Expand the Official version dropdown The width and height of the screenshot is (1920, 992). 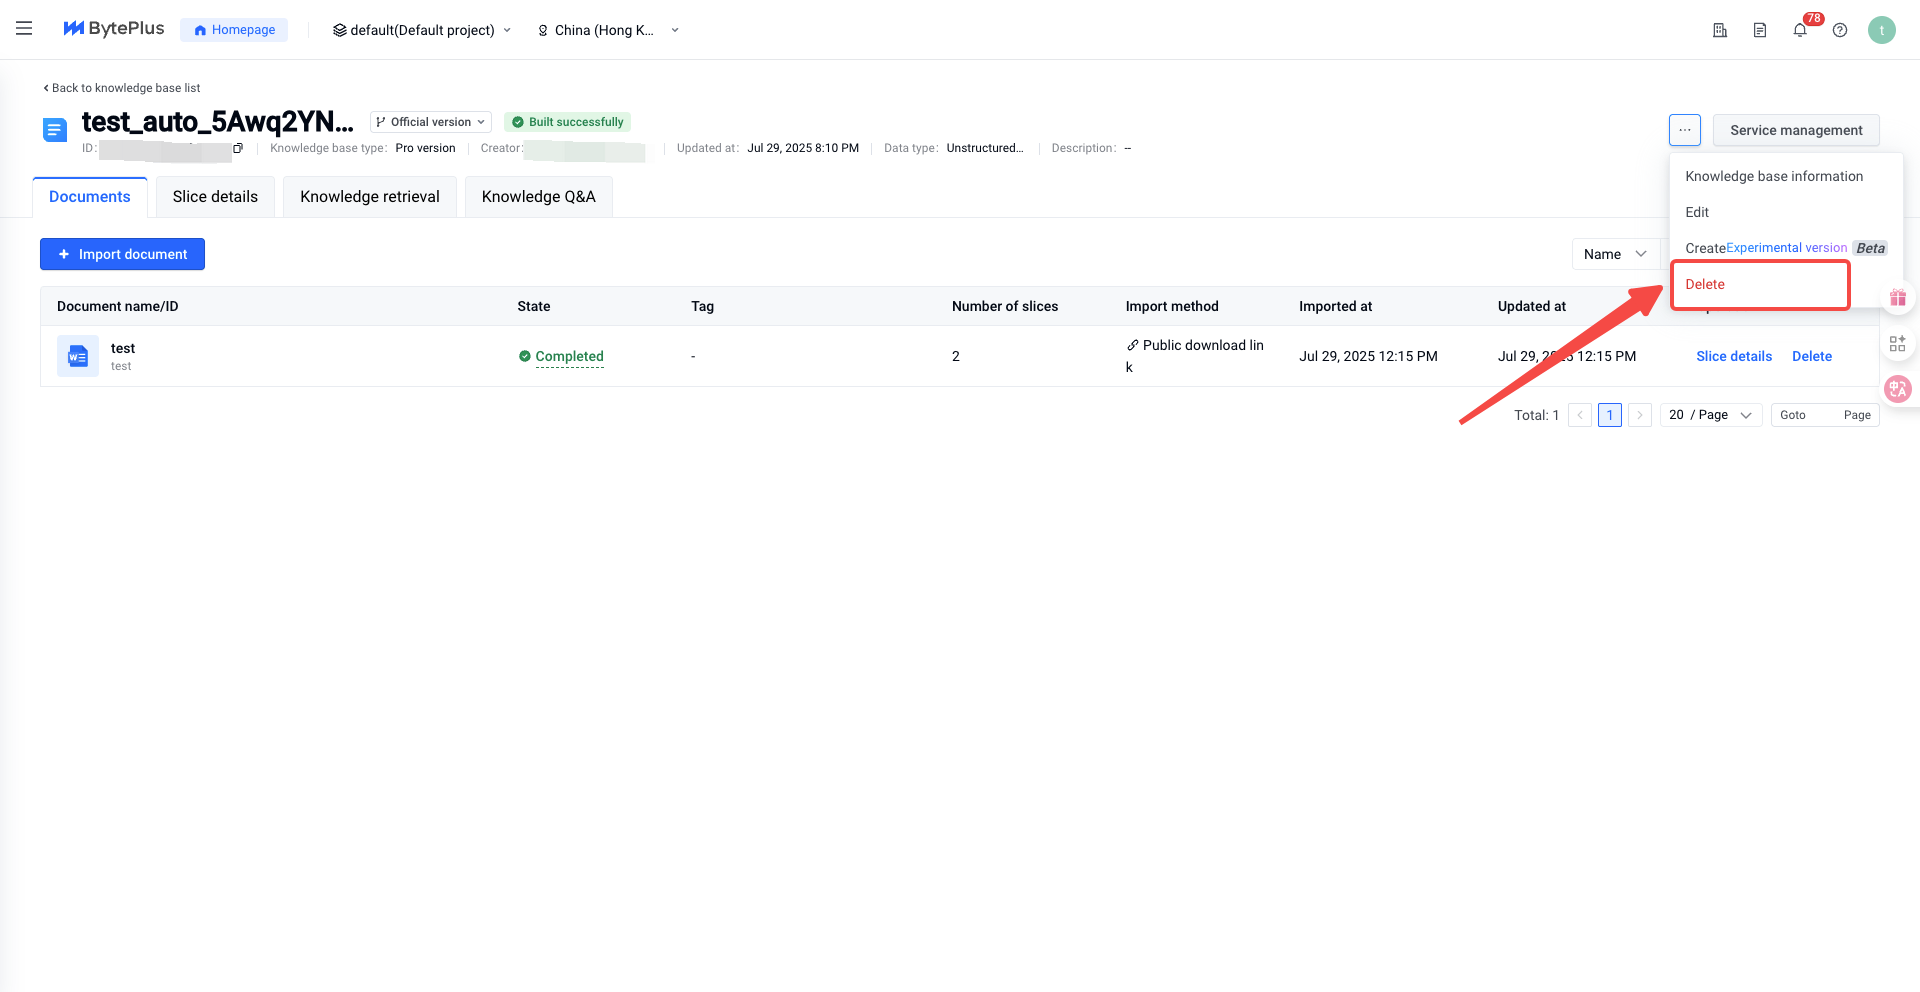pyautogui.click(x=431, y=122)
